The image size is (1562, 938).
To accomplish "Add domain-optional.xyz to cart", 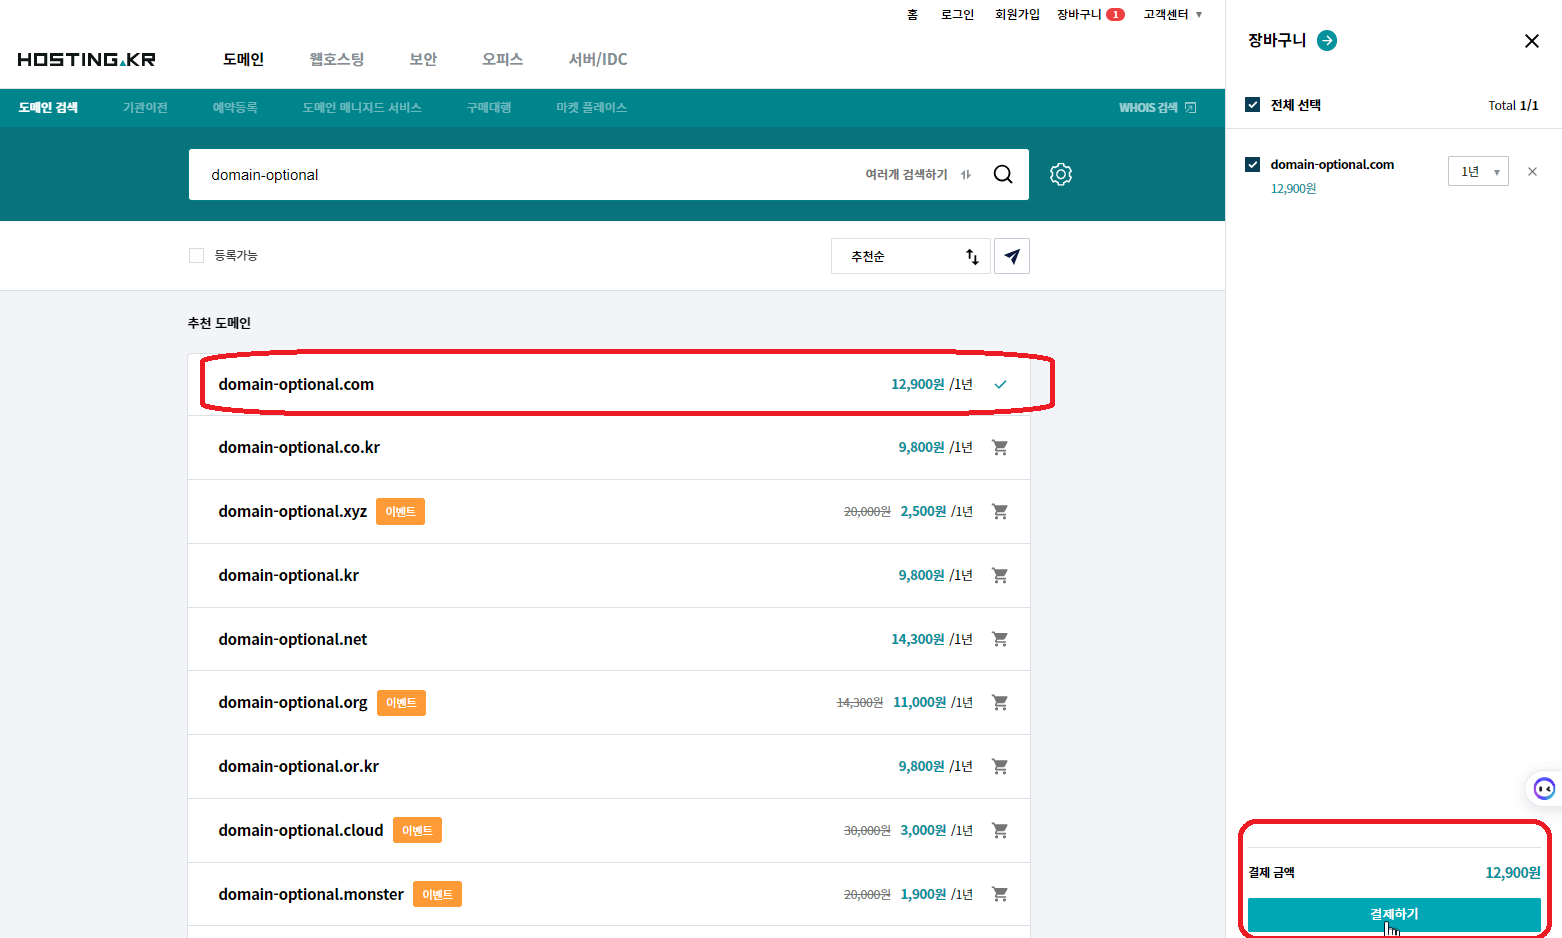I will point(999,511).
